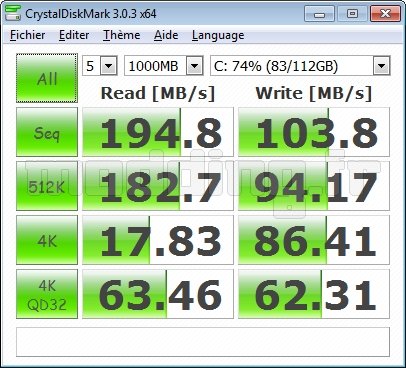Expand the C: drive selection dropdown
This screenshot has height=368, width=406.
tap(381, 66)
